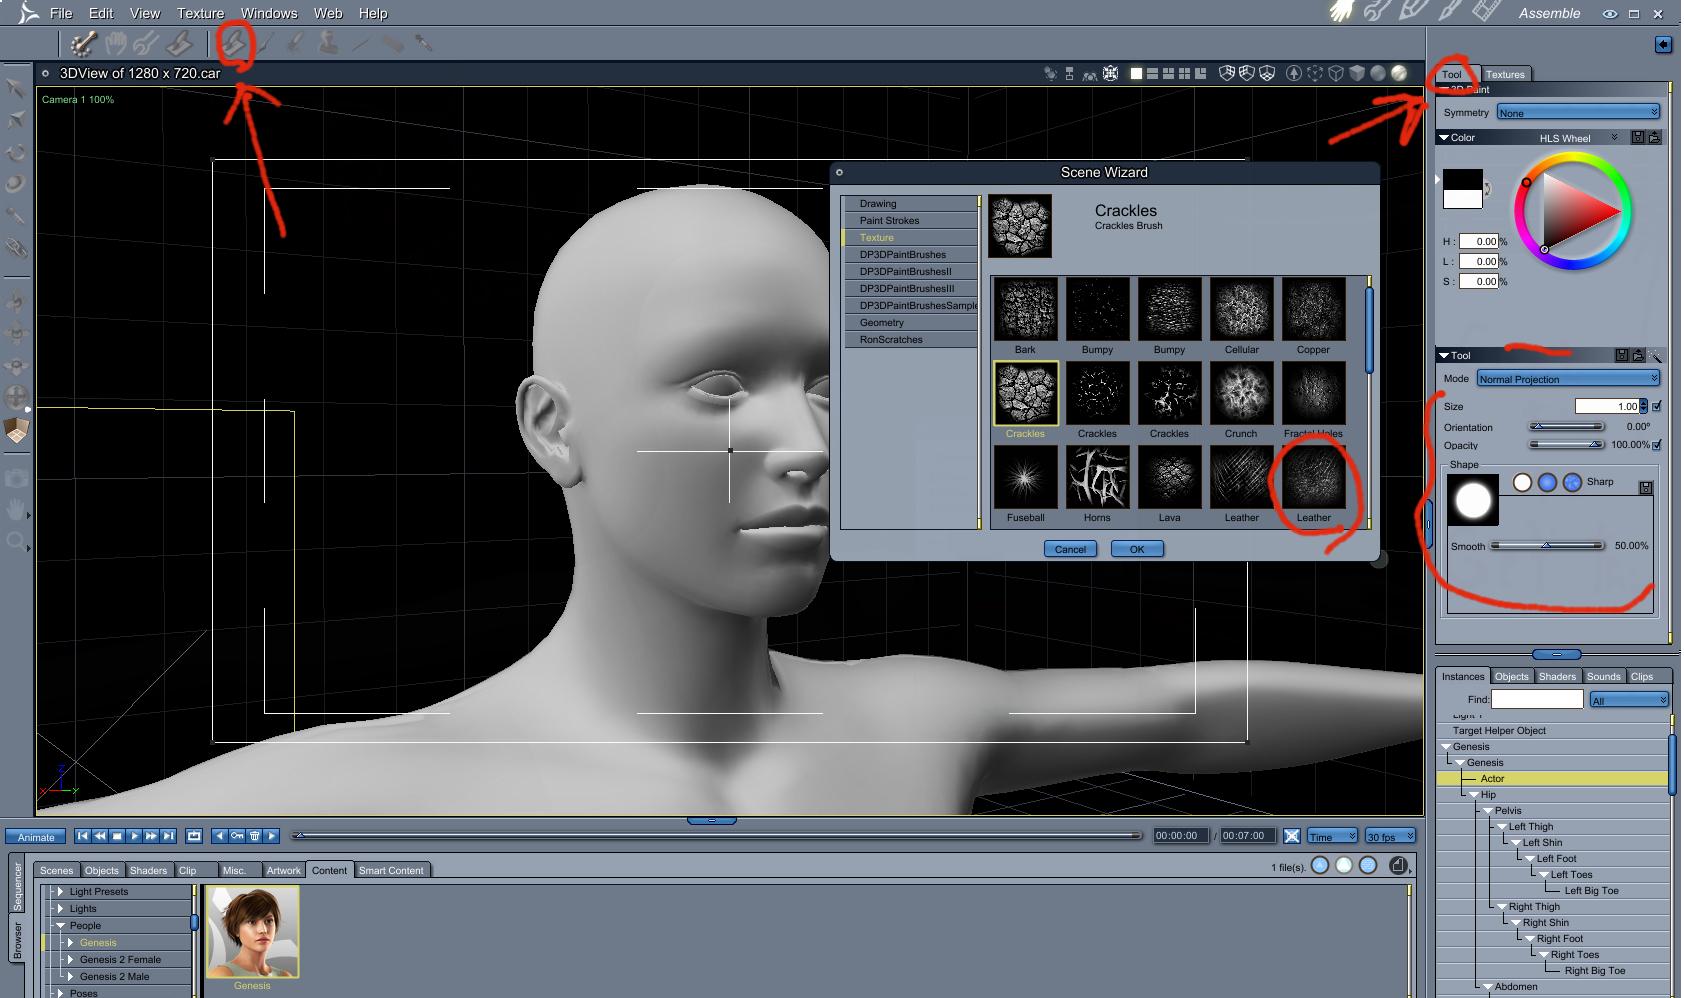Click the delete keyframe trash icon
The width and height of the screenshot is (1684, 998).
tap(254, 836)
